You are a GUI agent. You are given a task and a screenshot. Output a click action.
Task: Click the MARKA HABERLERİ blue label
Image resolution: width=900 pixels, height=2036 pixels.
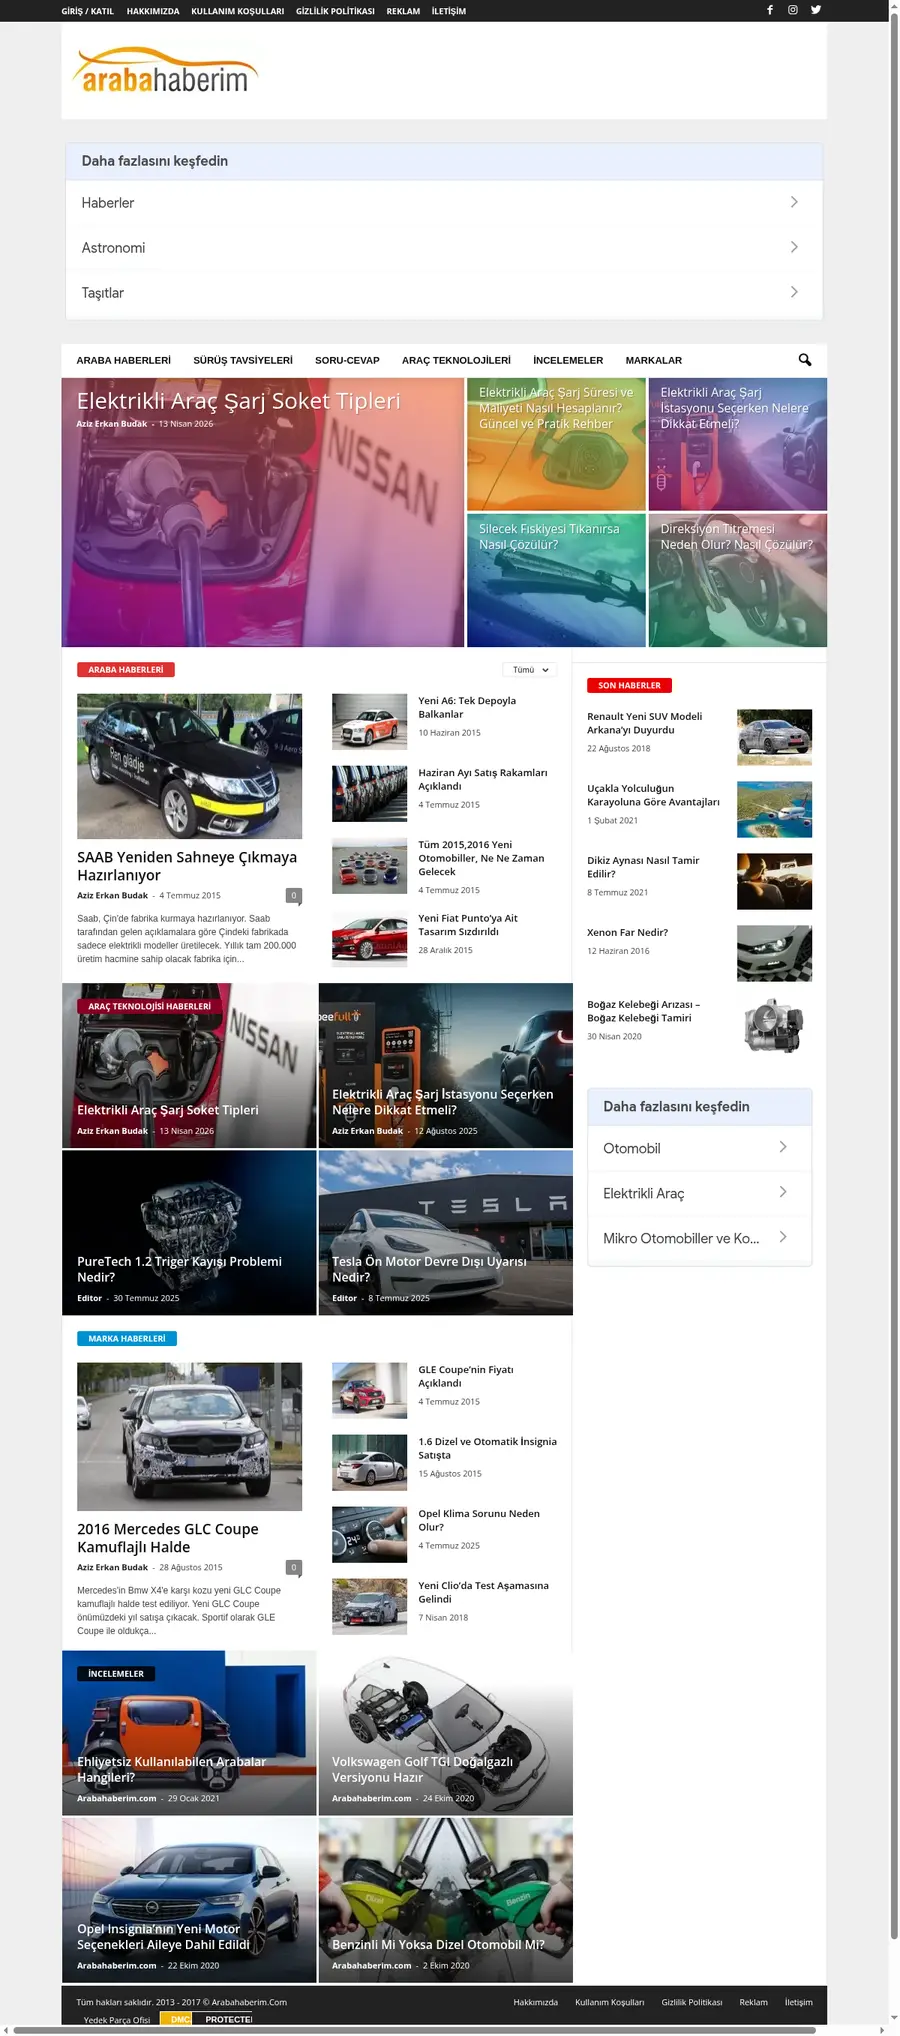coord(127,1339)
